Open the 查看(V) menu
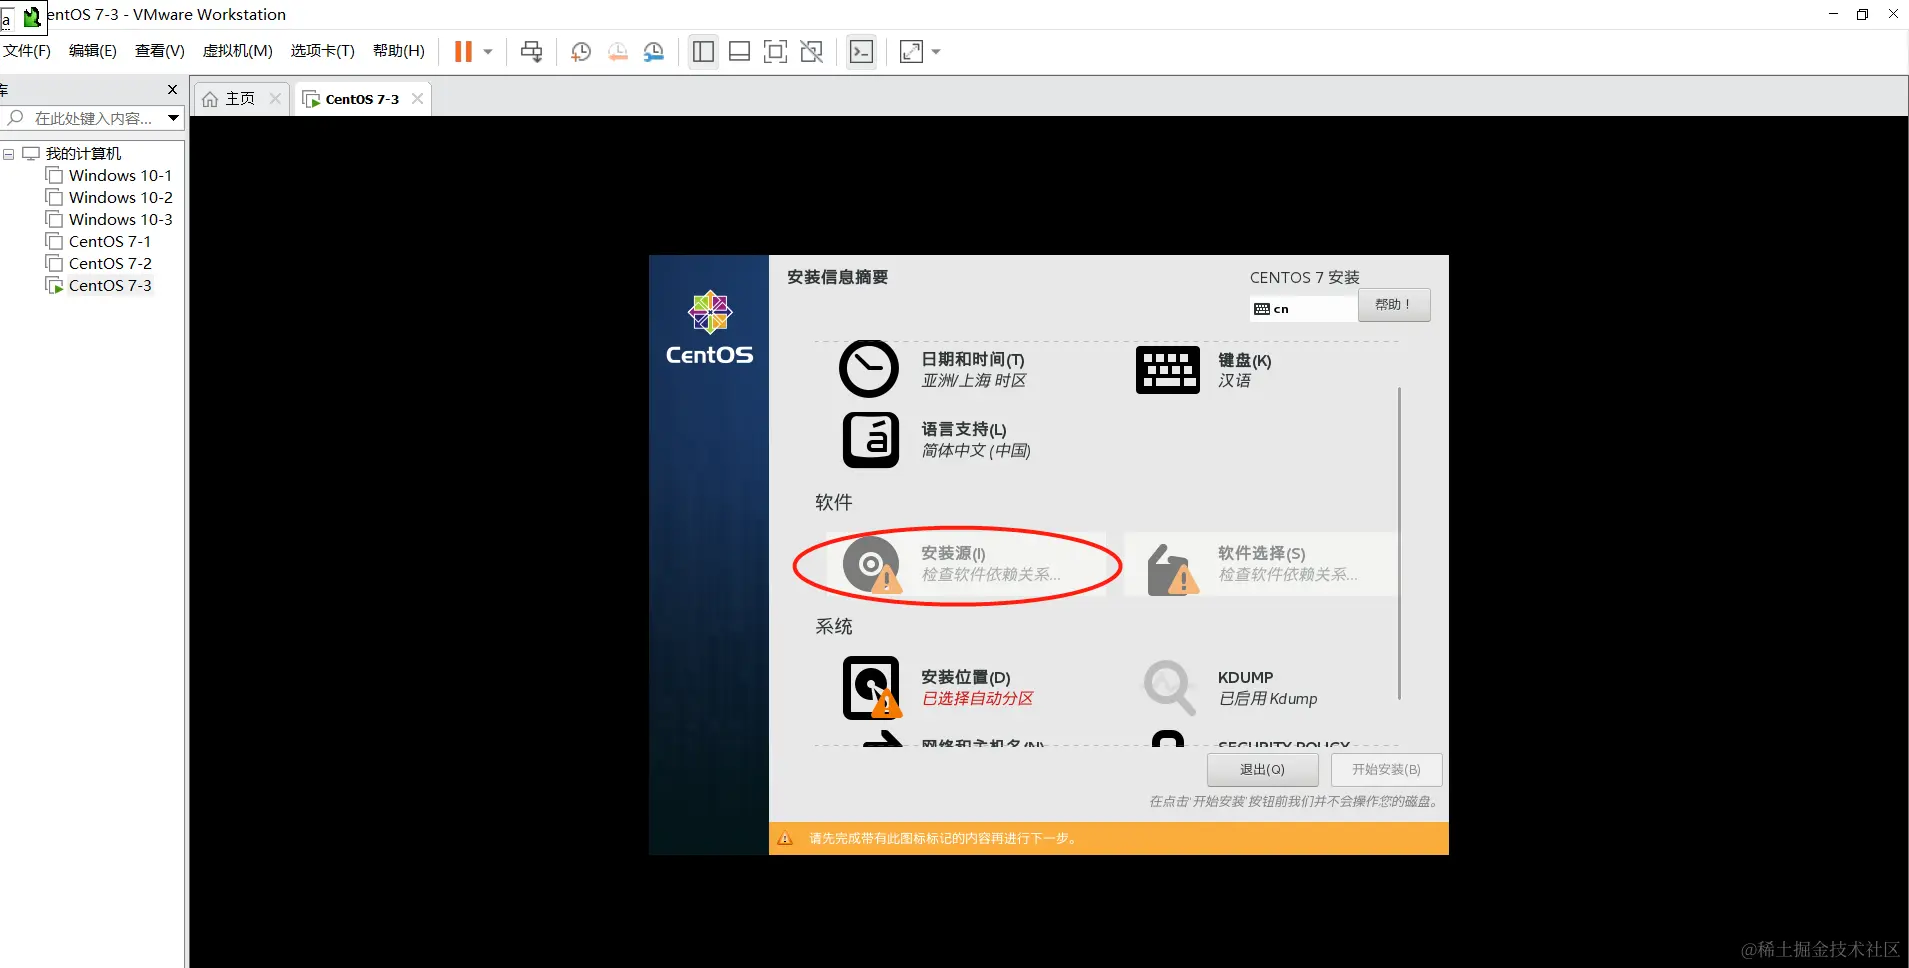 coord(160,51)
